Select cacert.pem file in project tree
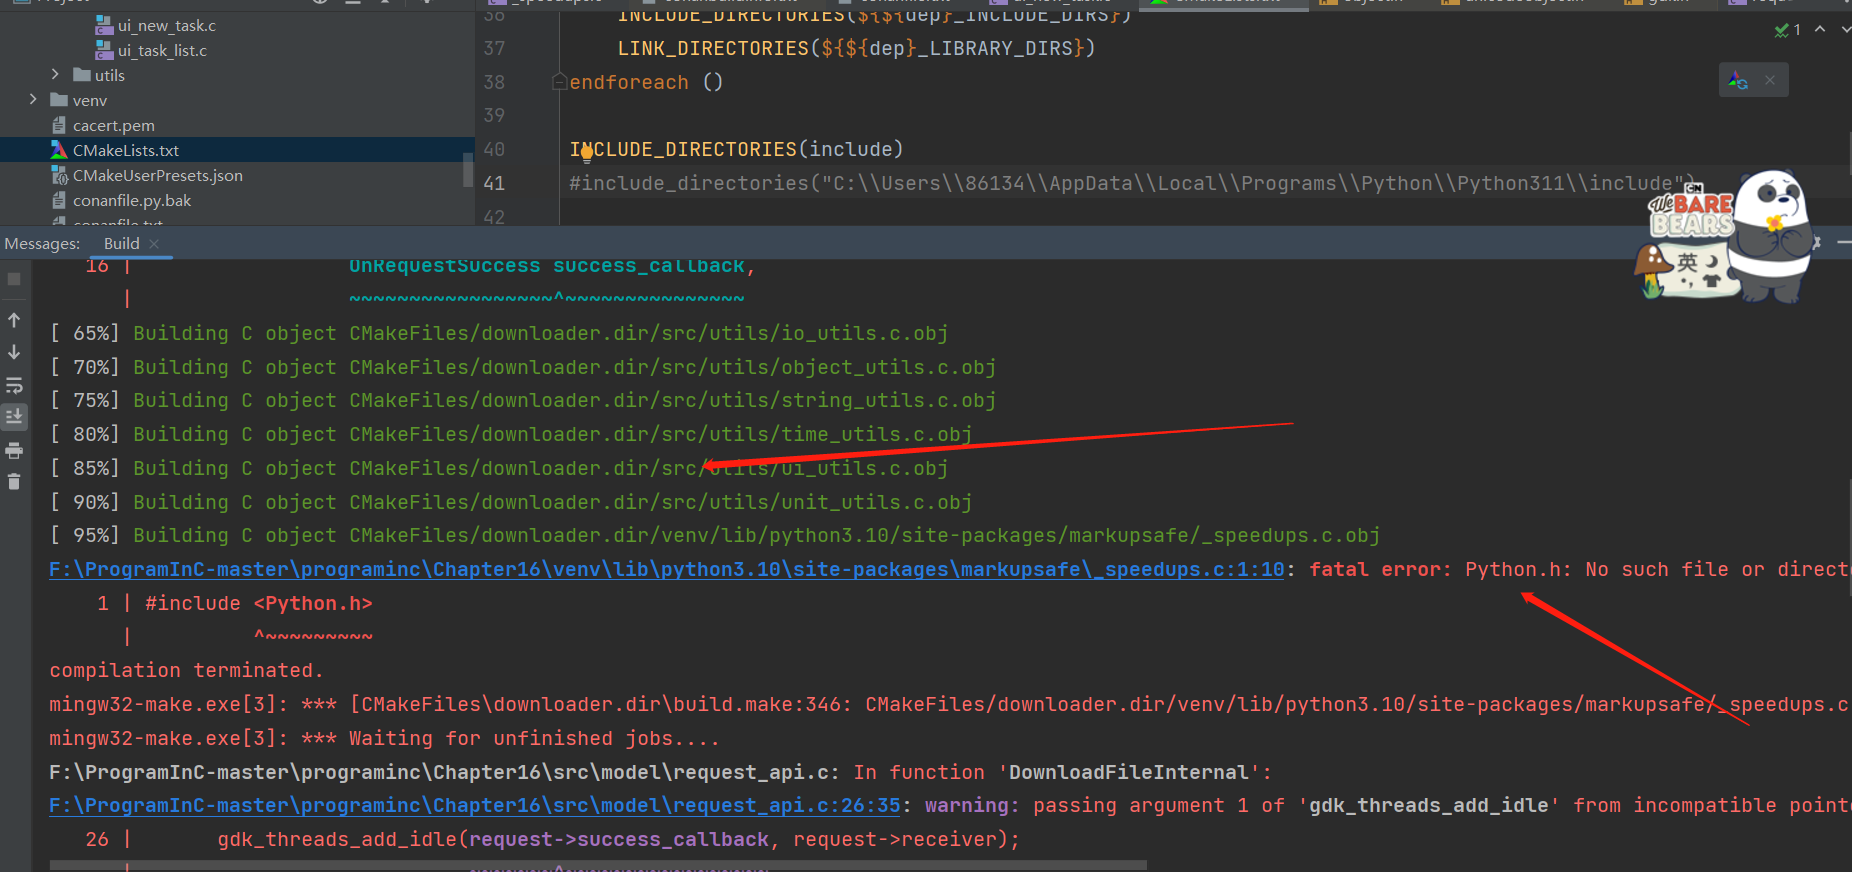The image size is (1852, 872). click(x=114, y=125)
